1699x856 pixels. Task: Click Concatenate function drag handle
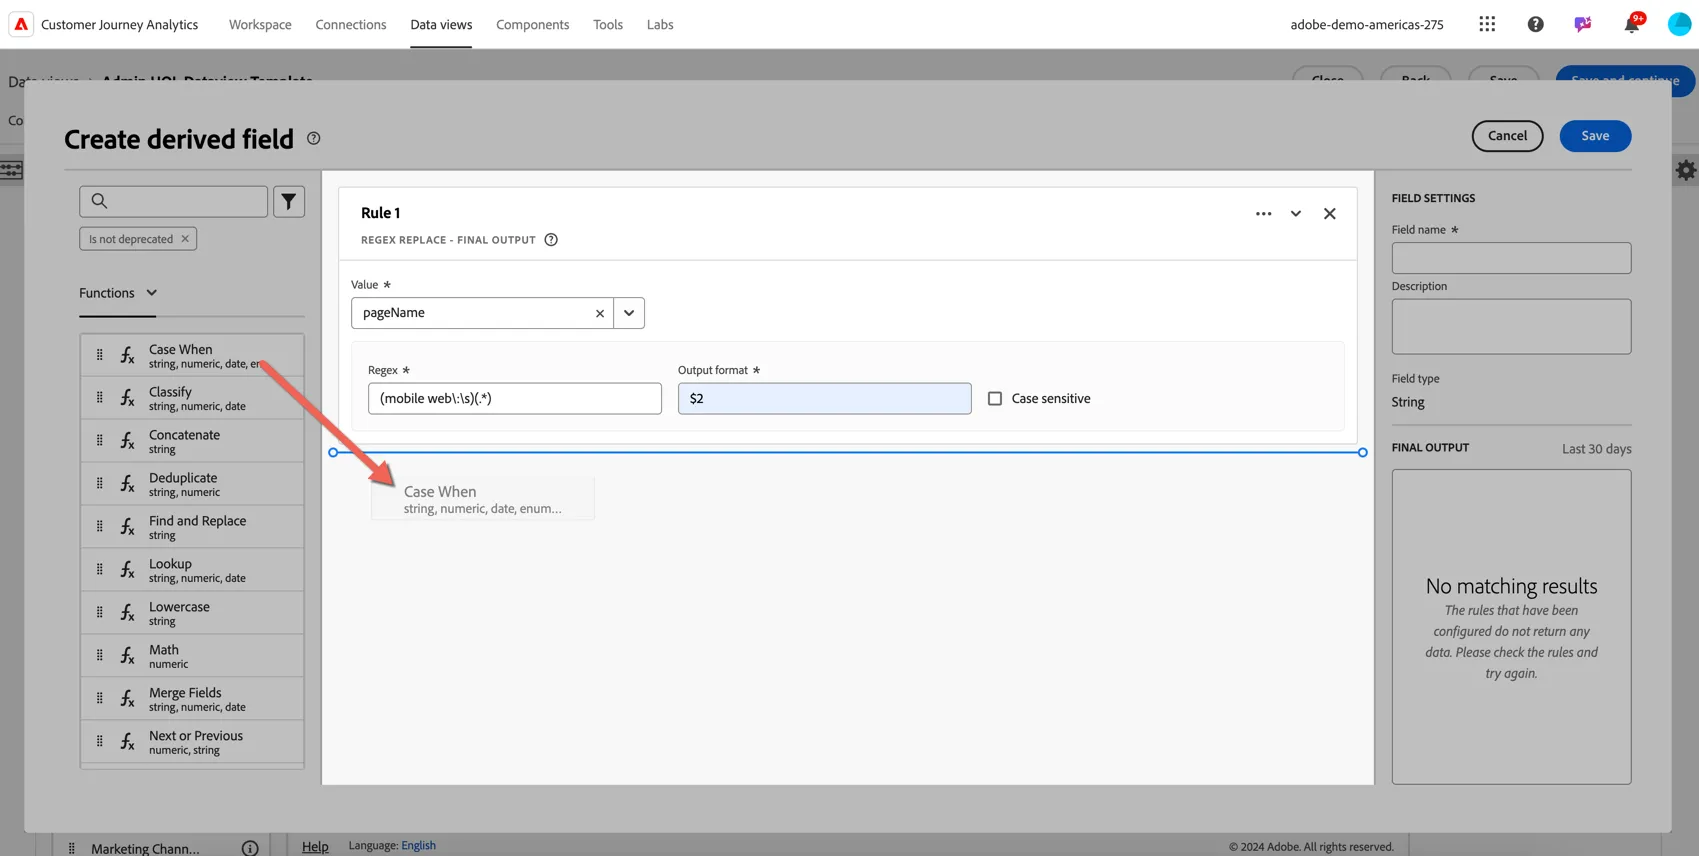99,440
